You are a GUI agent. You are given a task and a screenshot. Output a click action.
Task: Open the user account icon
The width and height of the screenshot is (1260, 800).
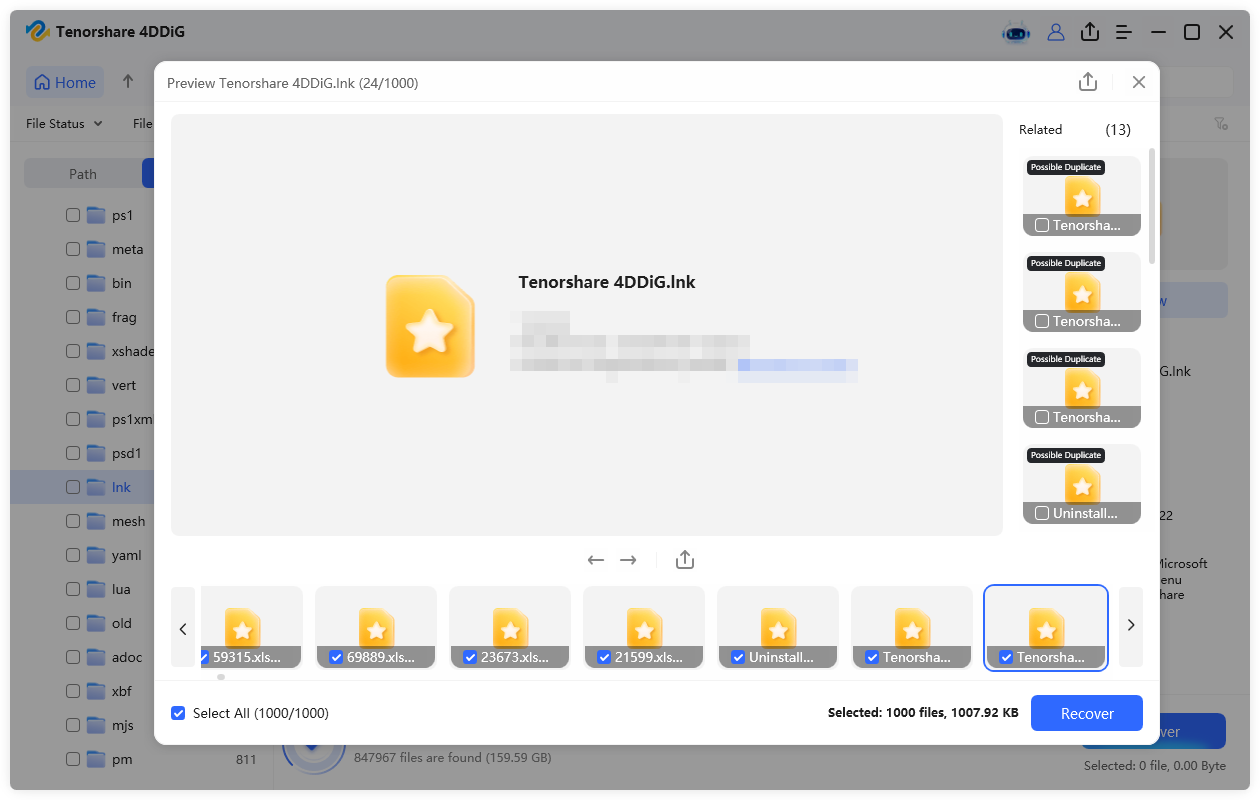(x=1056, y=32)
